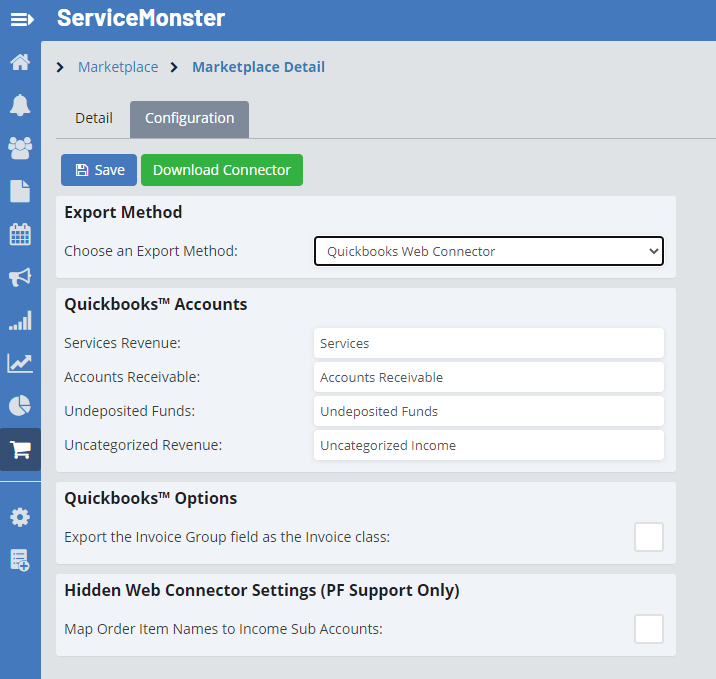The width and height of the screenshot is (716, 679).
Task: Focus the Undeposited Funds input field
Action: [x=488, y=411]
